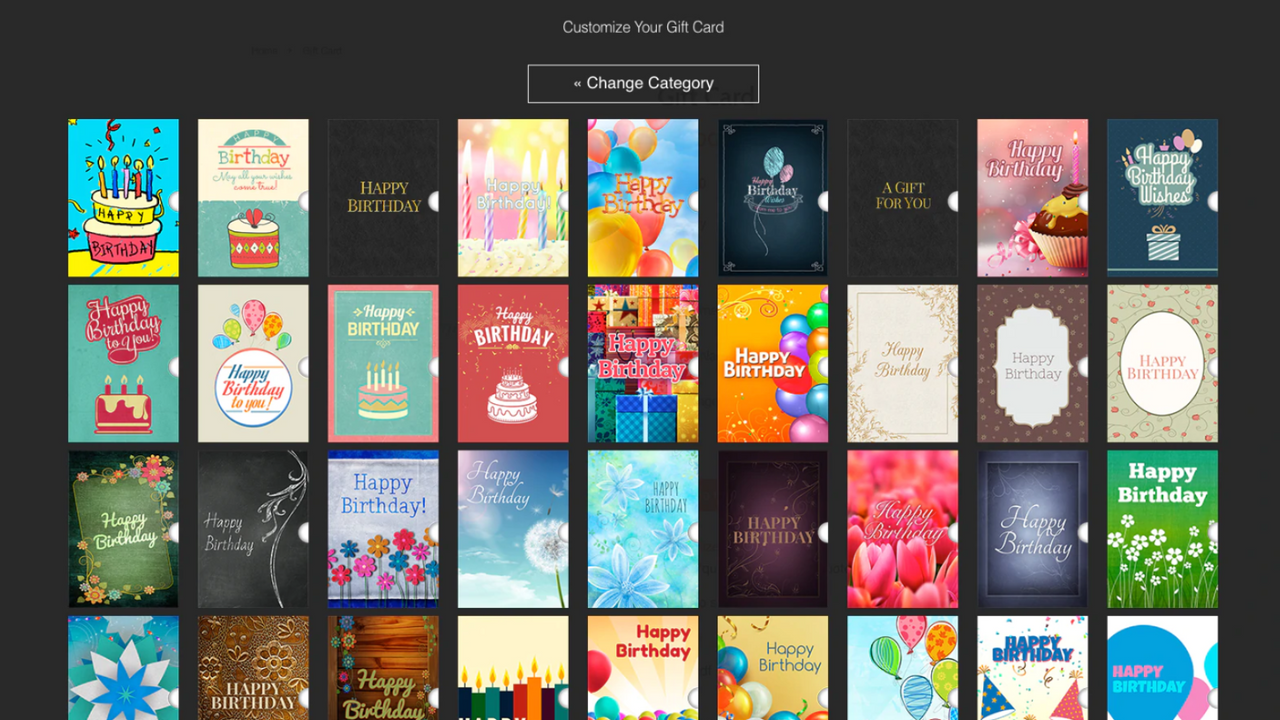This screenshot has width=1280, height=720.
Task: Select the stacked gift boxes birthday card
Action: point(643,363)
